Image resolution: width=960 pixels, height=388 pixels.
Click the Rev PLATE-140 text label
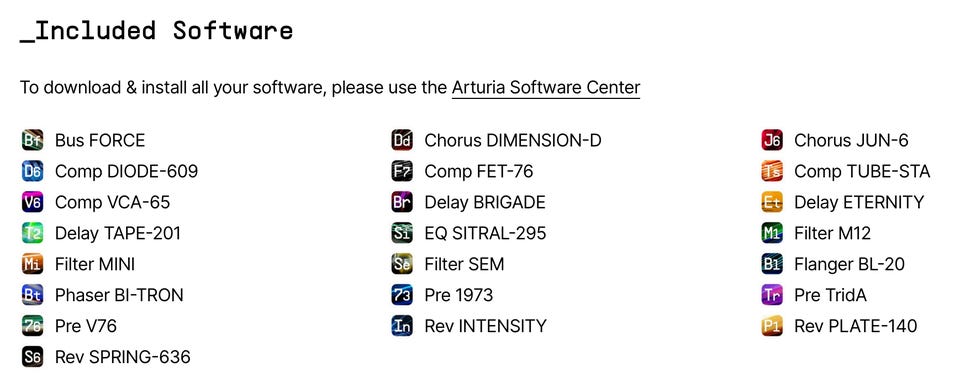855,326
